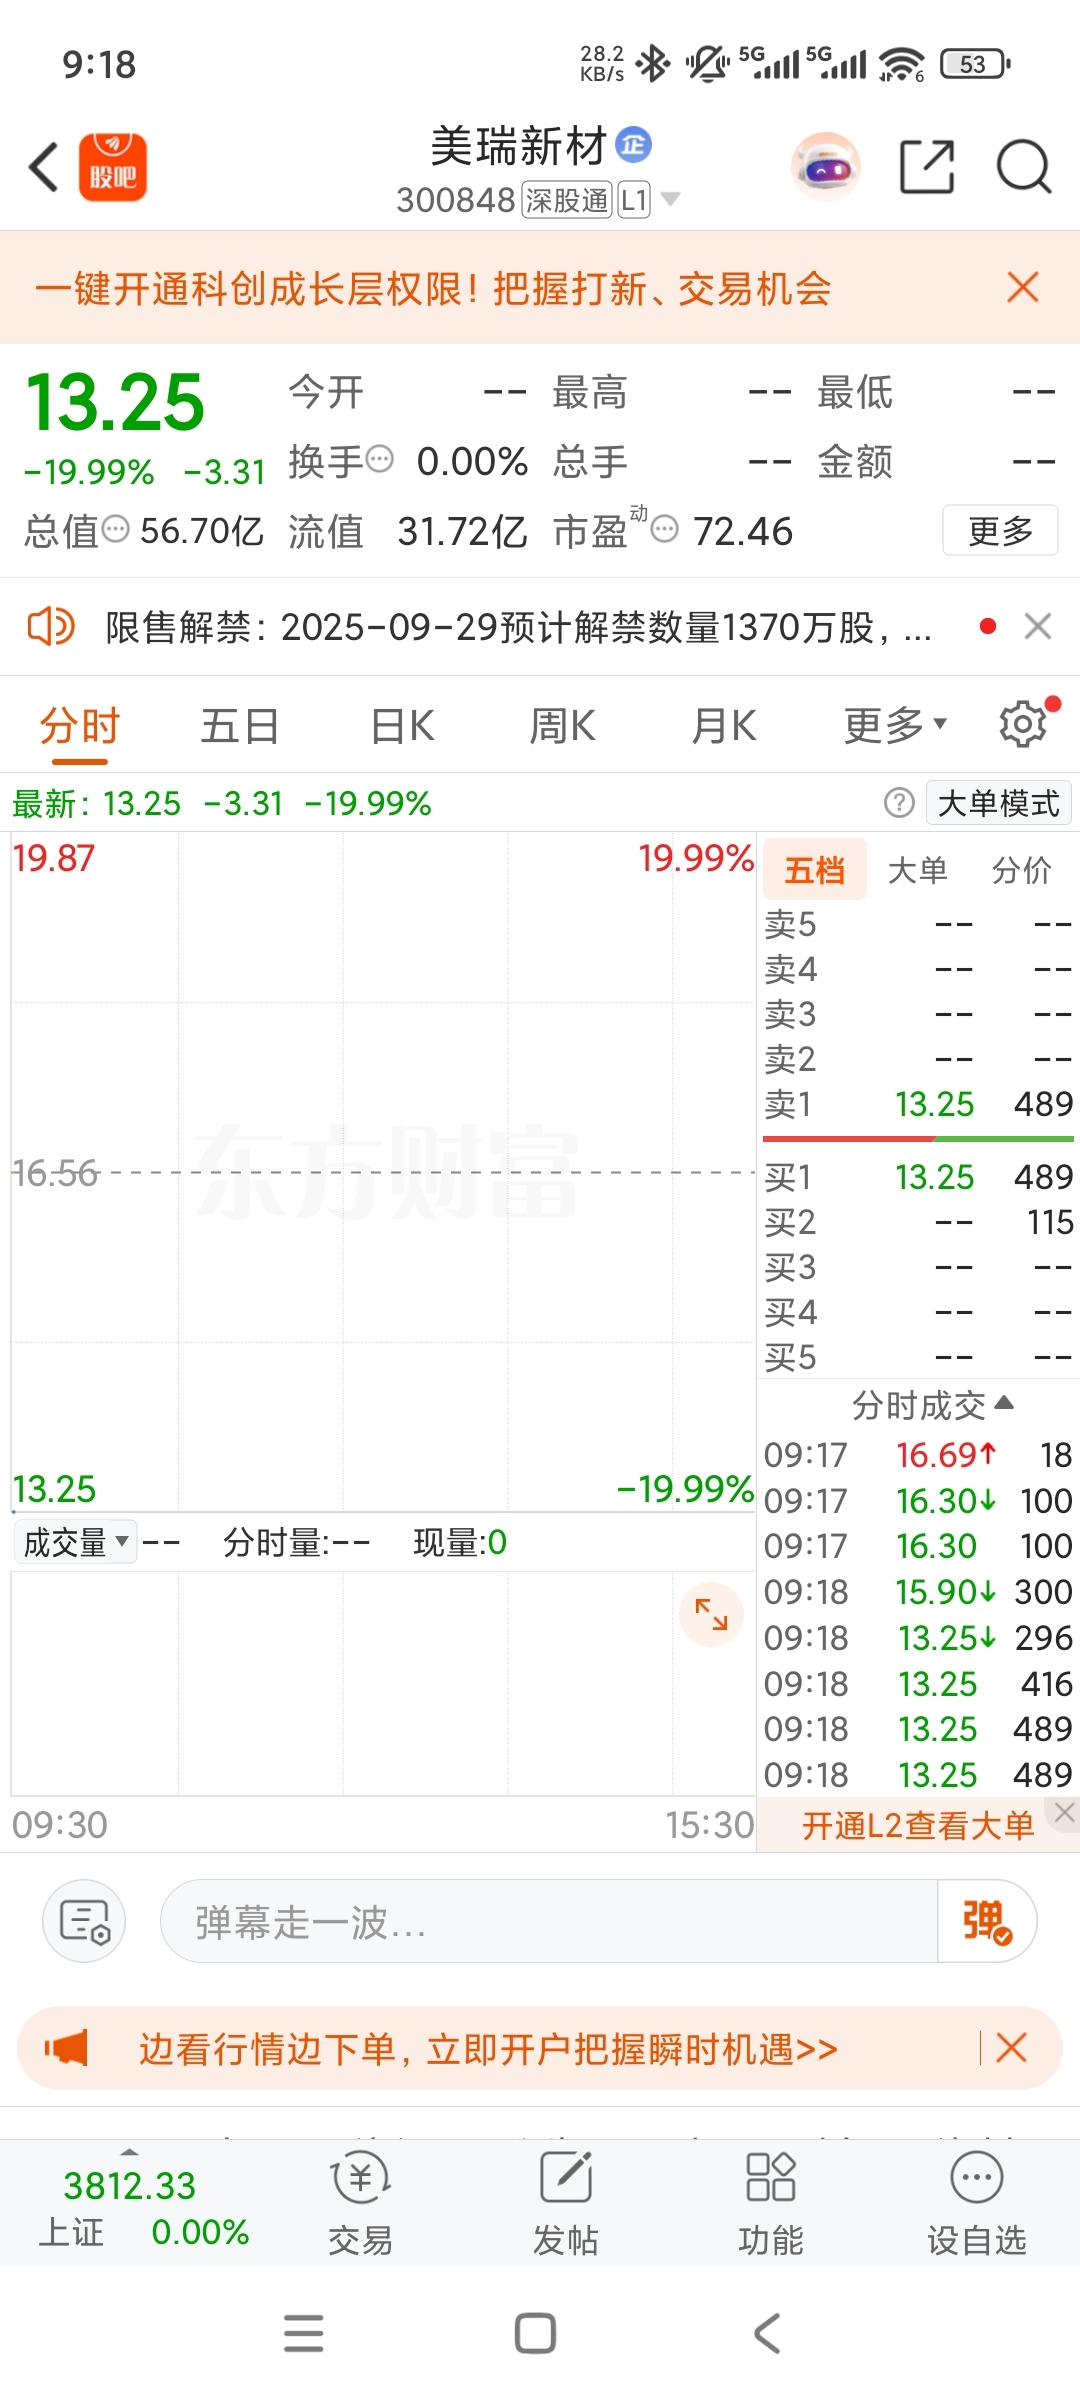This screenshot has height=2400, width=1080.
Task: Open the 立即开户 promotion banner
Action: coord(488,2048)
